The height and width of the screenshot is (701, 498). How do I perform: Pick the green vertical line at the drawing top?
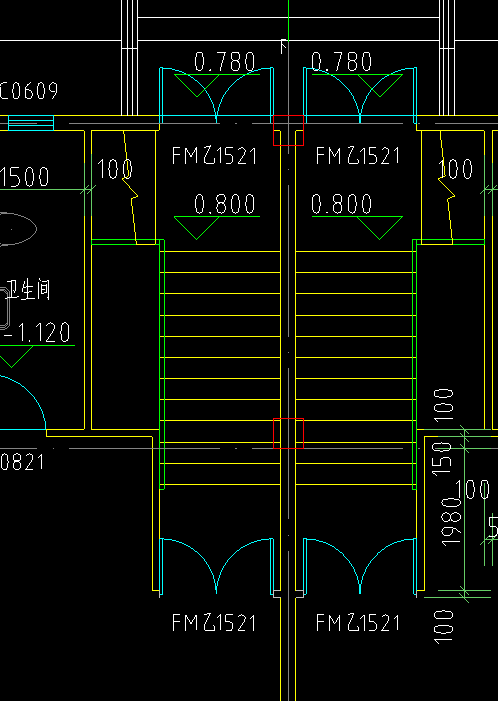[x=288, y=21]
